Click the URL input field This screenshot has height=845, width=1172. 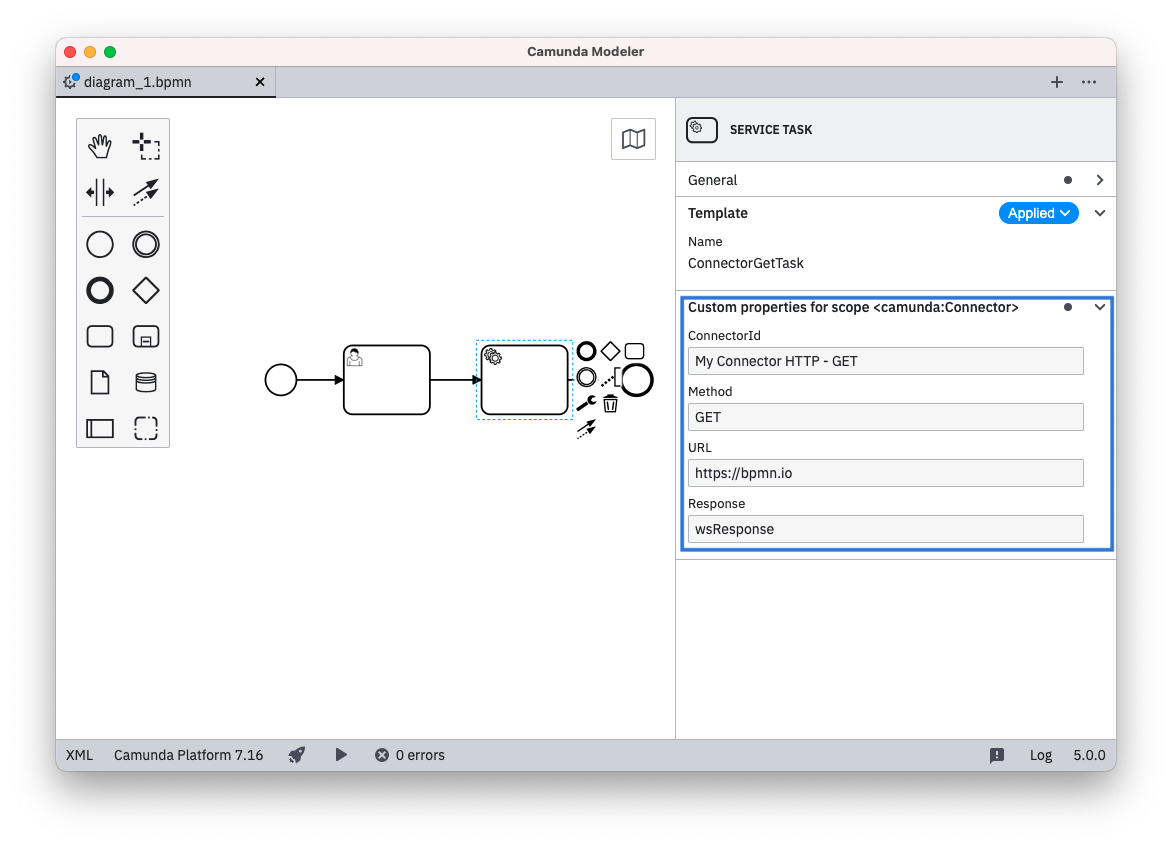pos(885,473)
